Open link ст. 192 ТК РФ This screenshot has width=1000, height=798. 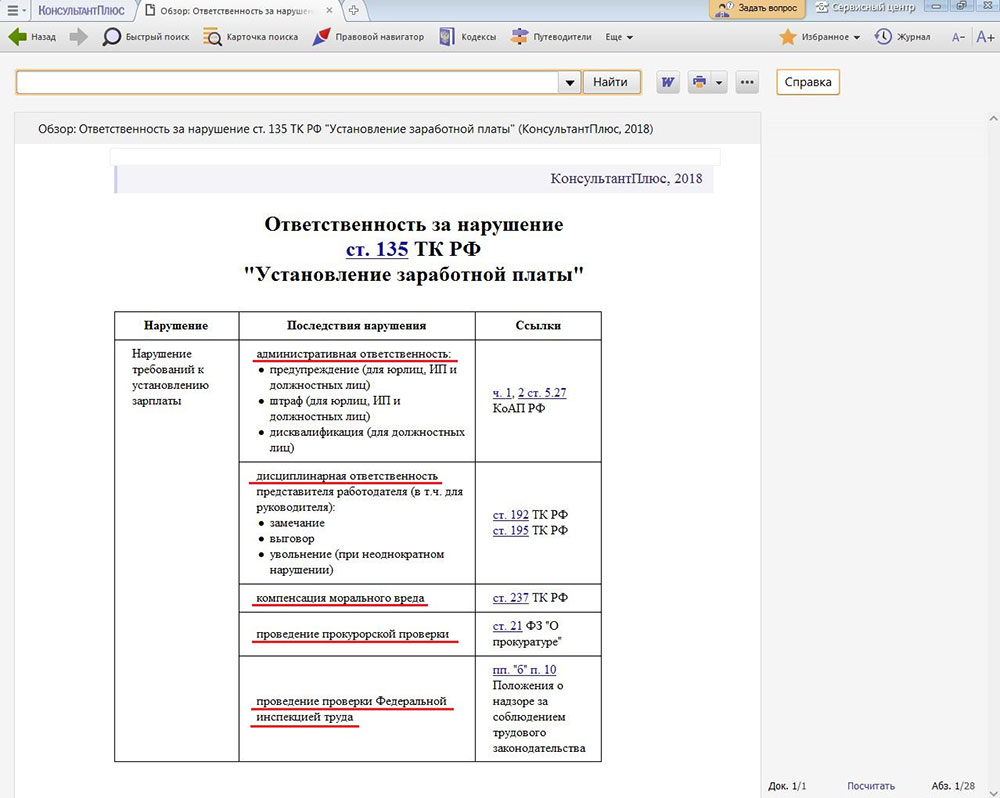click(x=511, y=515)
